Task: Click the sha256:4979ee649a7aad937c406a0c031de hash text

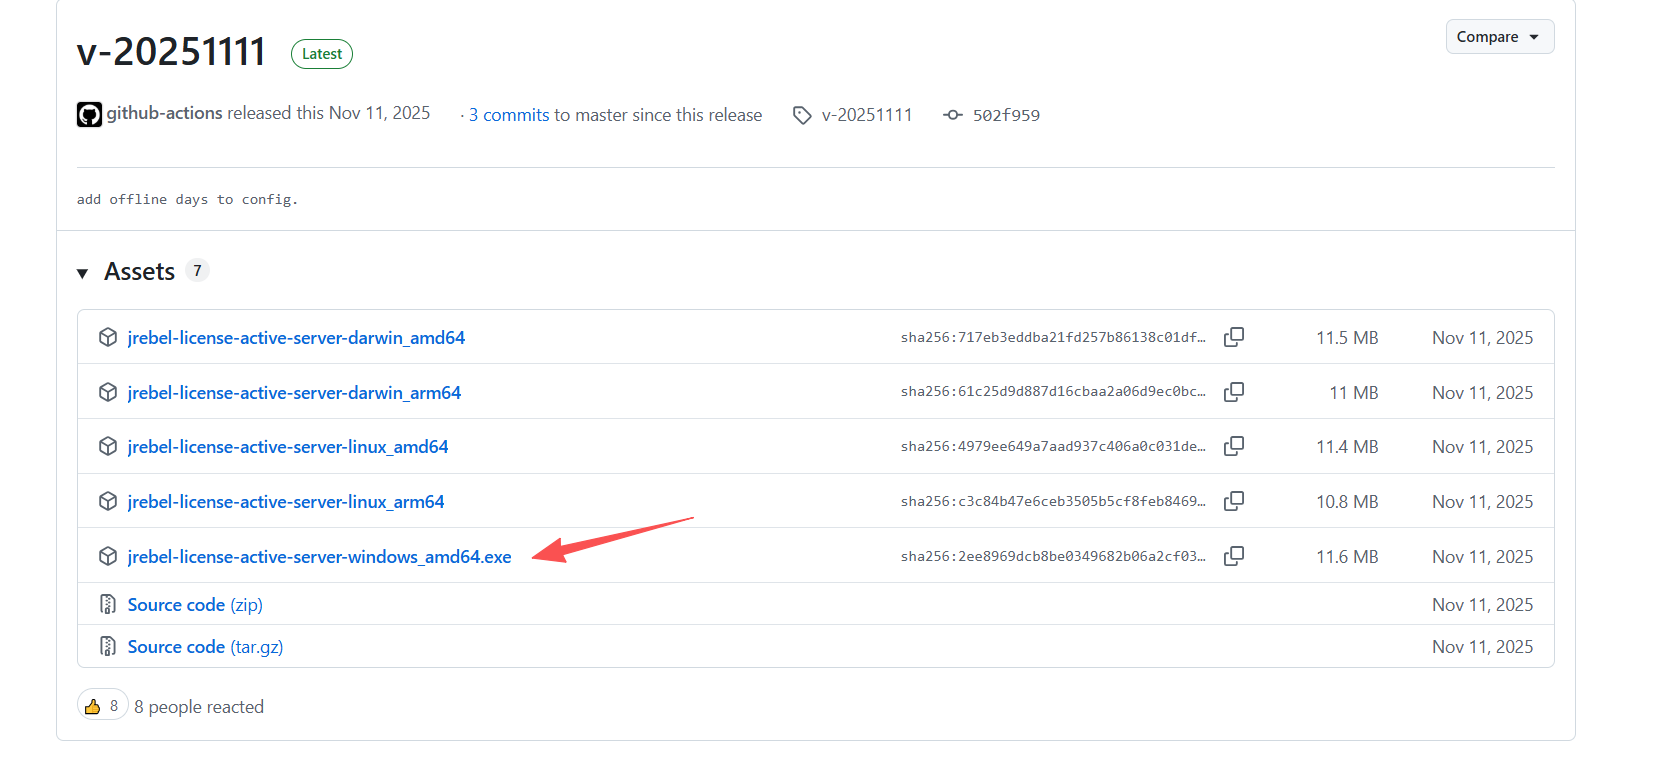Action: tap(1053, 446)
